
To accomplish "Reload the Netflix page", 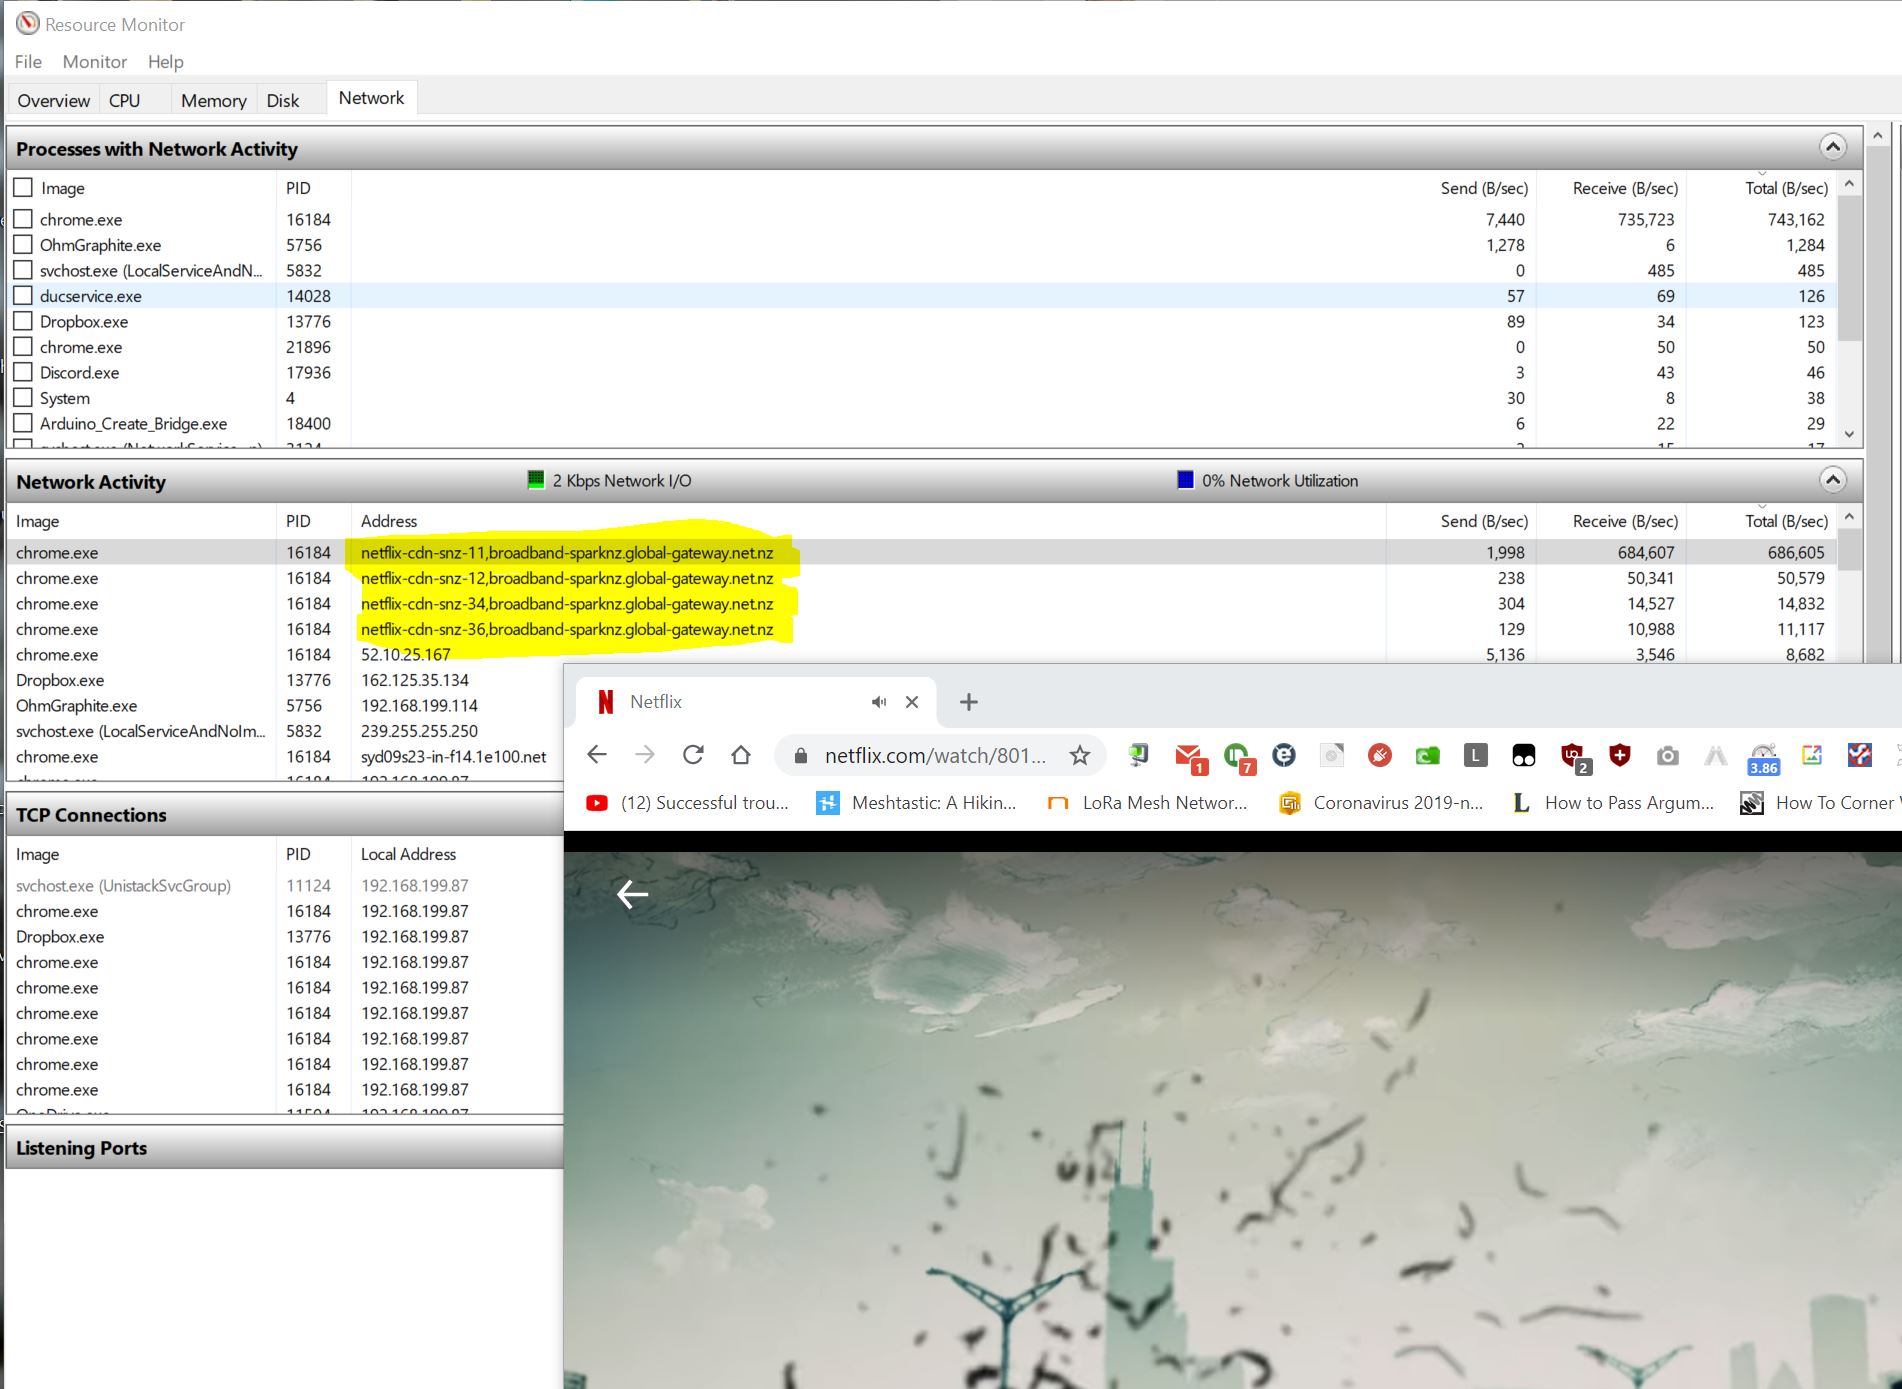I will coord(693,755).
